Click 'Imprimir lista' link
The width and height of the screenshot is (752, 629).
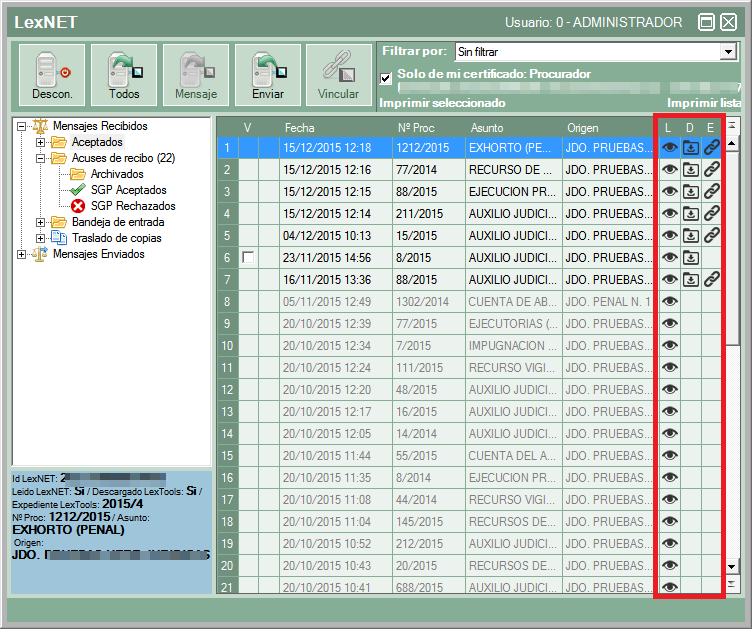point(703,103)
